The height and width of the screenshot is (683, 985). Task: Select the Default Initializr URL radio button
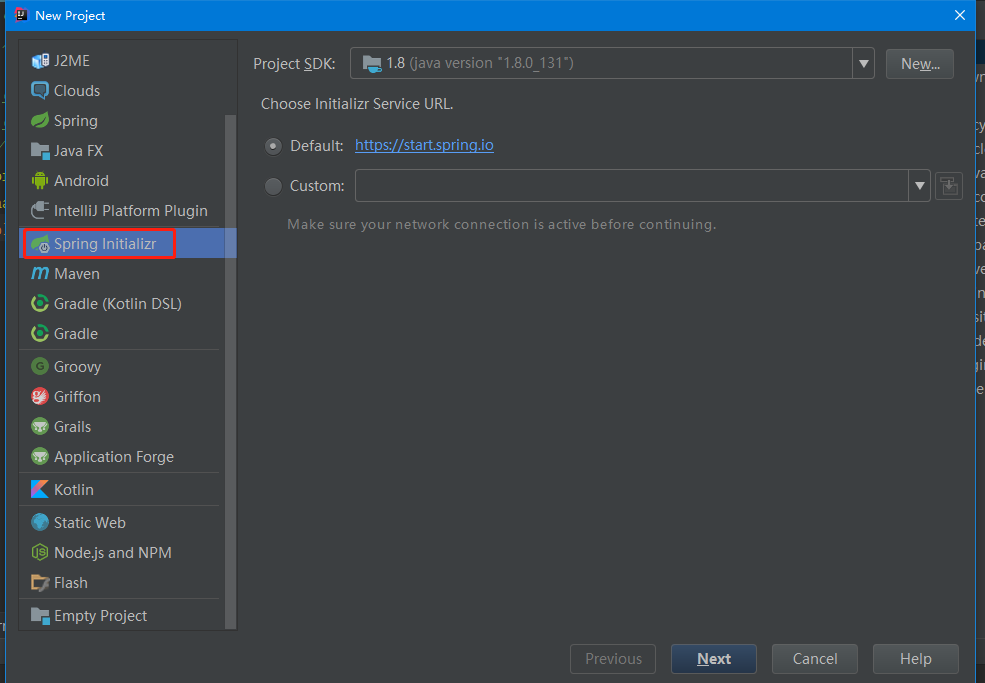tap(273, 146)
